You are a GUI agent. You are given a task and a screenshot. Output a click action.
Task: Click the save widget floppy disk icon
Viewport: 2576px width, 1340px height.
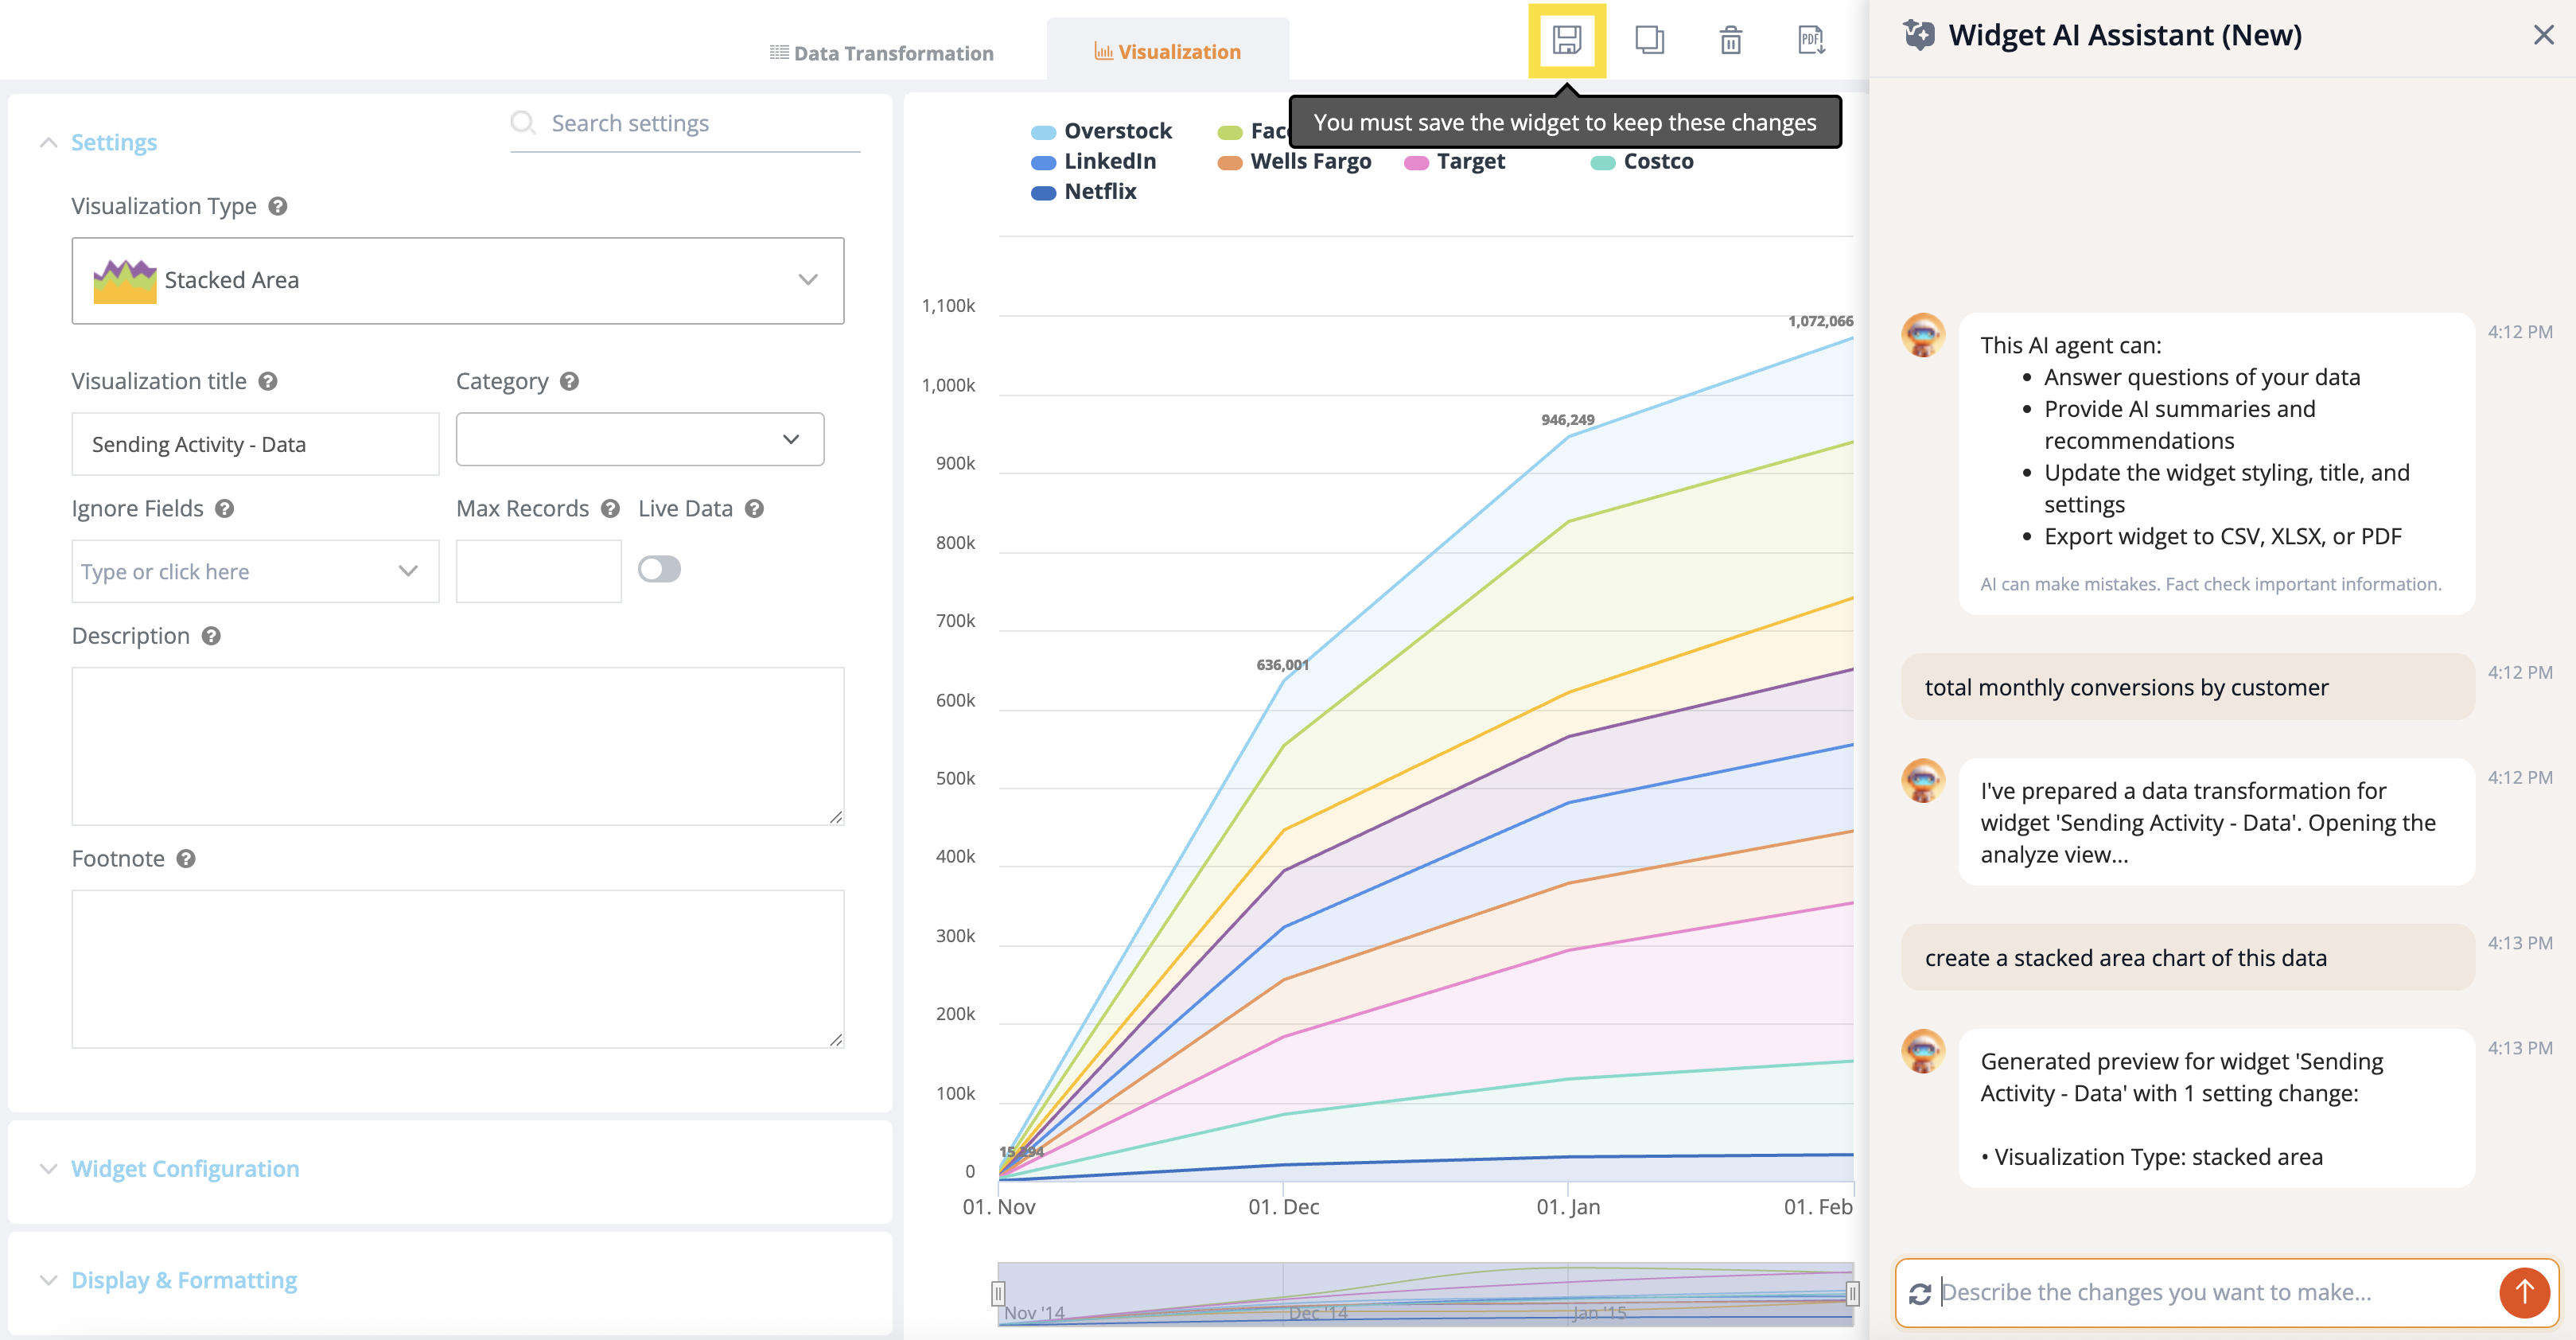tap(1566, 40)
